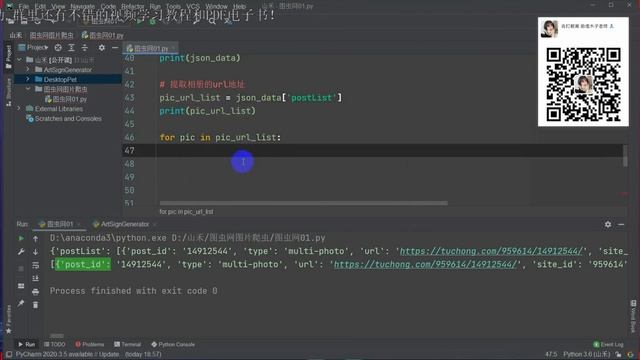
Task: Click restore layout icon in Run panel
Action: point(21,286)
